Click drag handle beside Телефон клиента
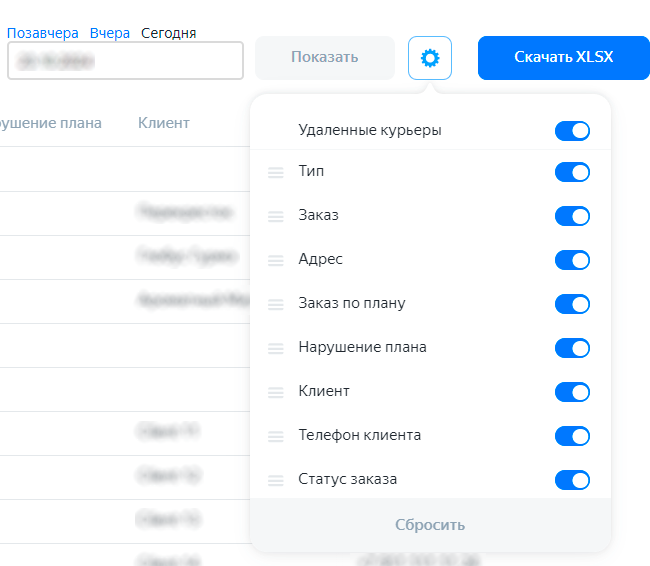 (276, 436)
